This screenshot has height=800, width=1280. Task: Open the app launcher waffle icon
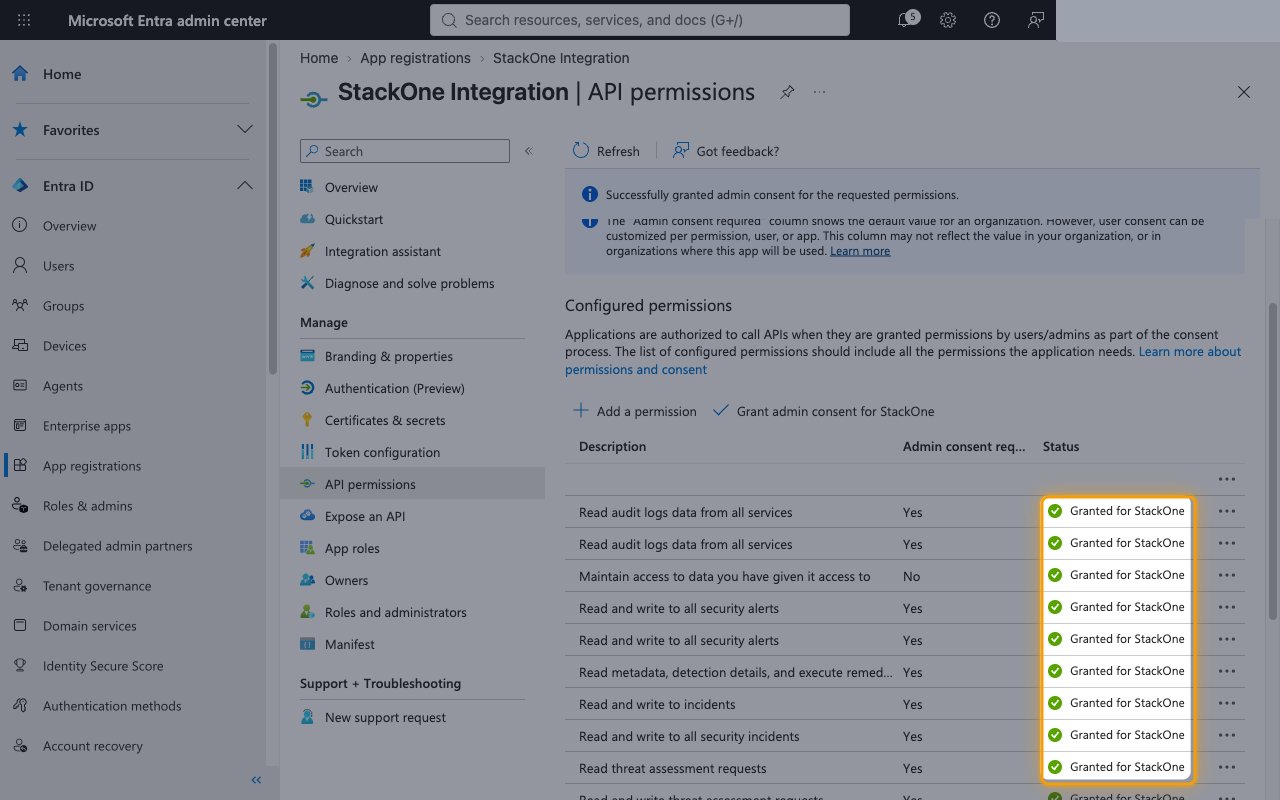pos(24,20)
